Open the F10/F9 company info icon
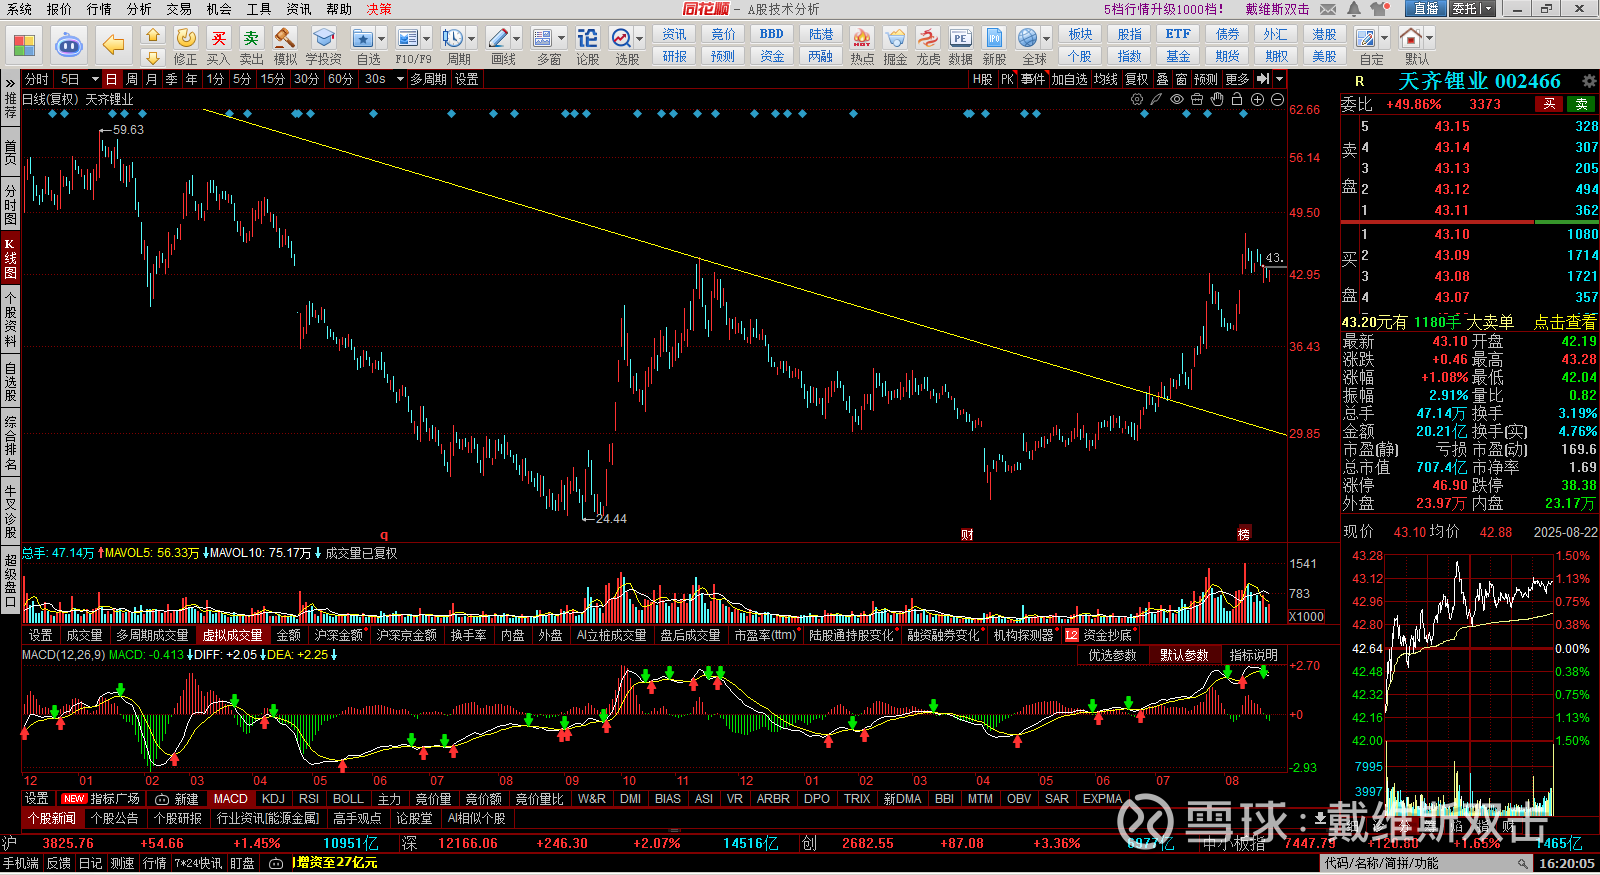1600x875 pixels. (x=408, y=38)
